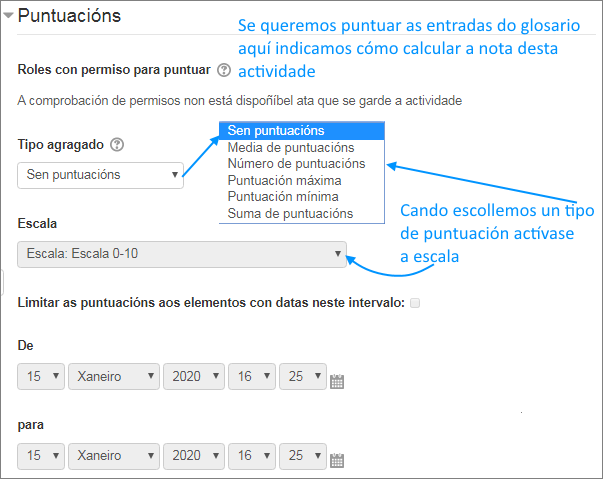Click the Limitar as puntuacións label text
The width and height of the screenshot is (603, 479).
point(211,303)
